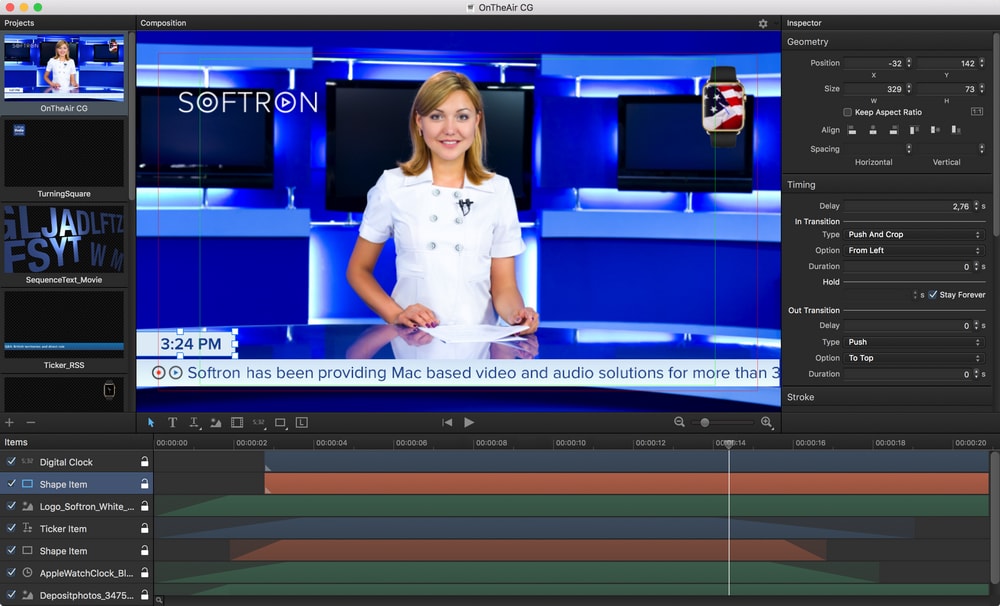Select the Ticker Item row

click(x=77, y=528)
